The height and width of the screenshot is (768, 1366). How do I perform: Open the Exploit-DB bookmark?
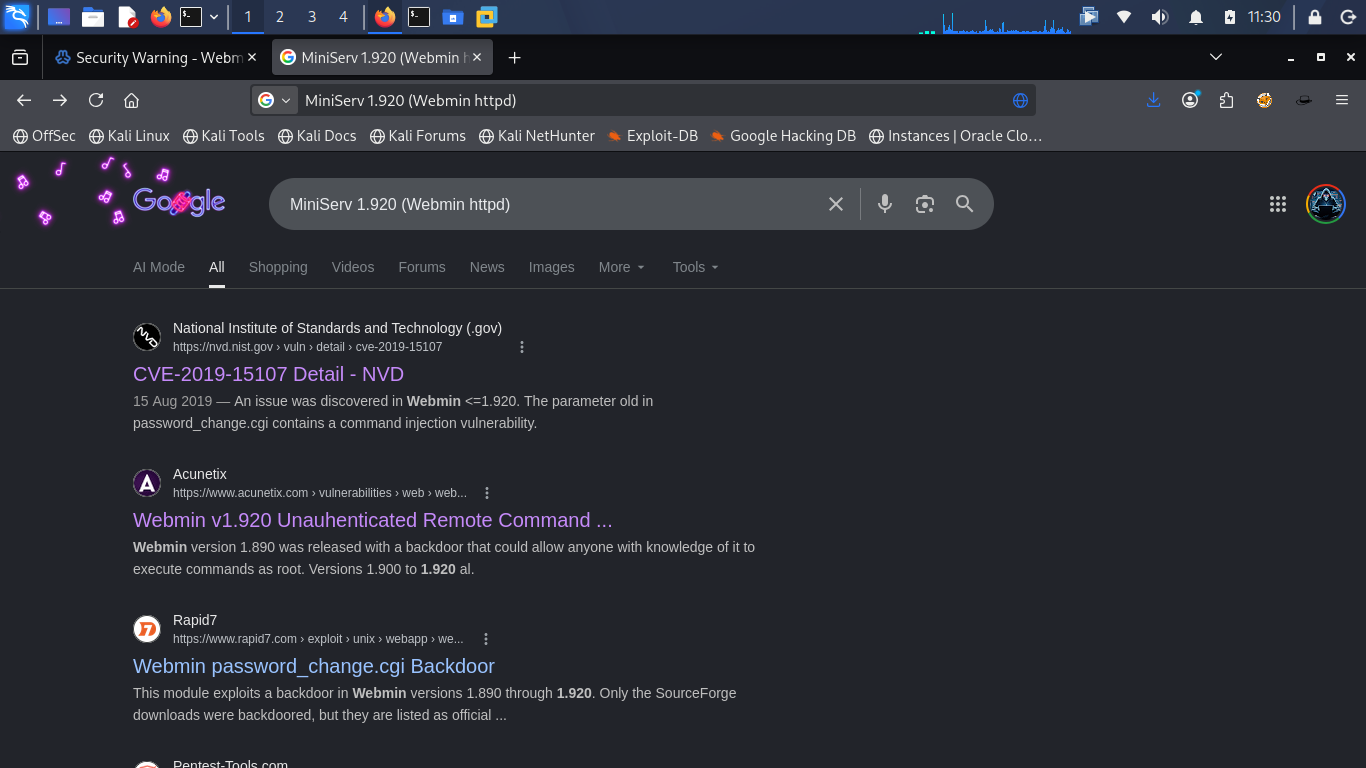pos(652,136)
